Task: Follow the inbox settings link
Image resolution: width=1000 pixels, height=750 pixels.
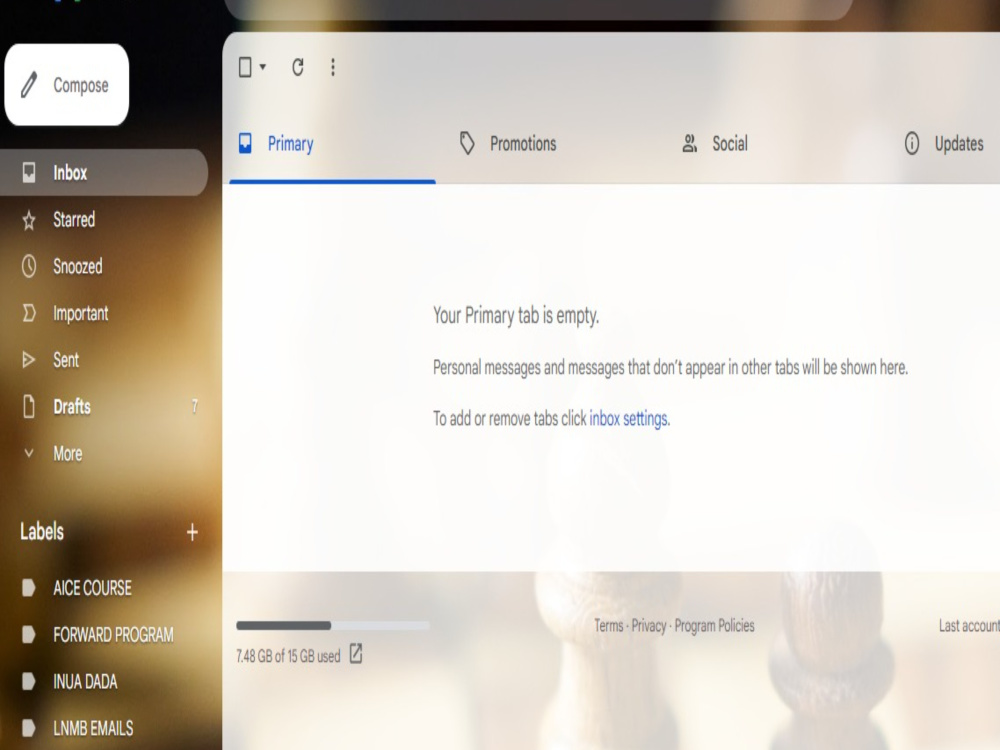Action: 629,419
